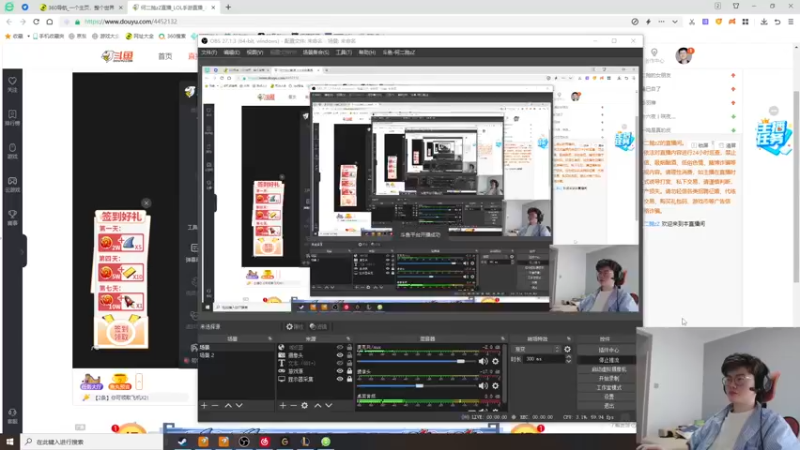Adjust 摄像头 channel volume slider
The image size is (800, 450).
tap(417, 386)
